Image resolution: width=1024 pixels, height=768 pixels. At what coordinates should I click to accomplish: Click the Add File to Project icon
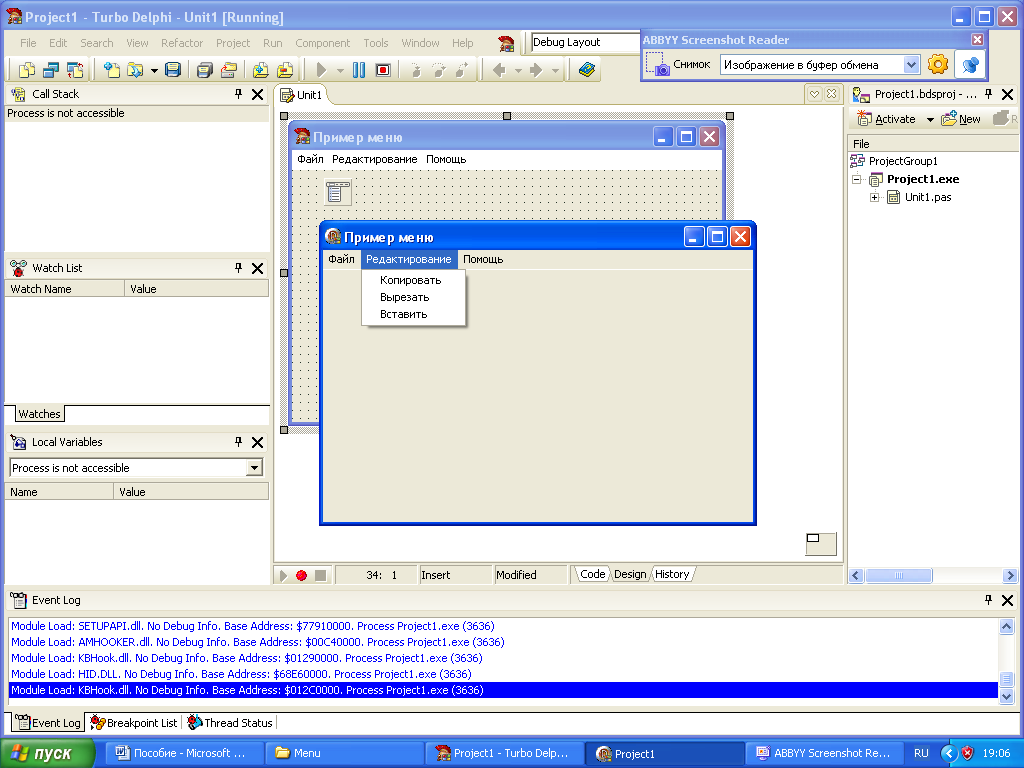point(261,69)
